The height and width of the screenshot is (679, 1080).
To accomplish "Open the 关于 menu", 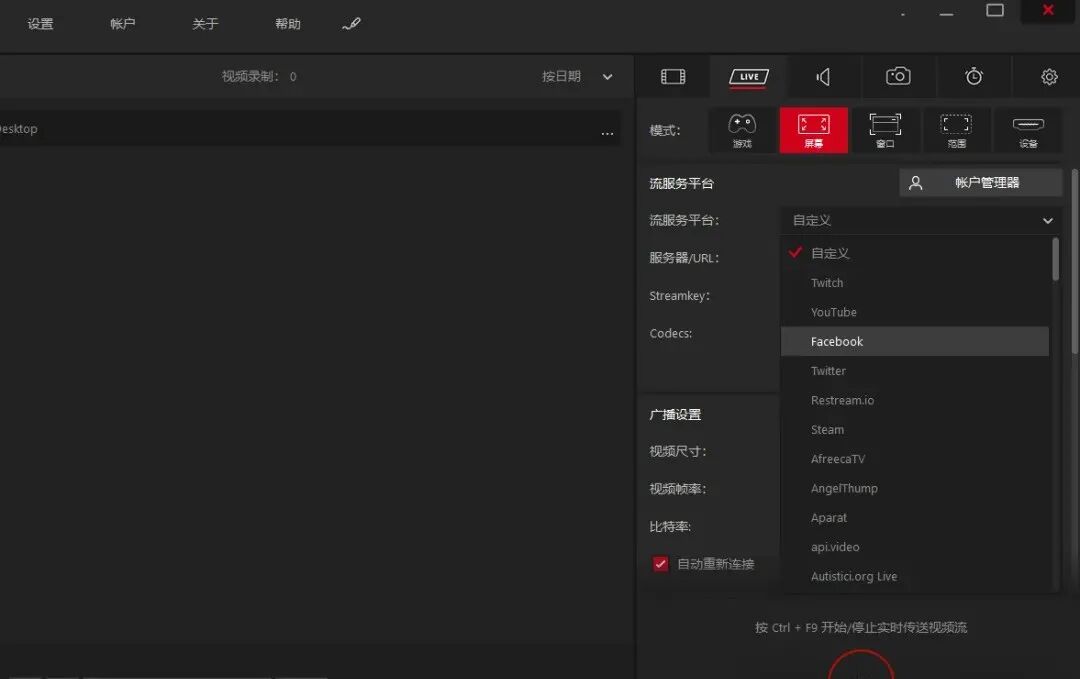I will coord(205,24).
